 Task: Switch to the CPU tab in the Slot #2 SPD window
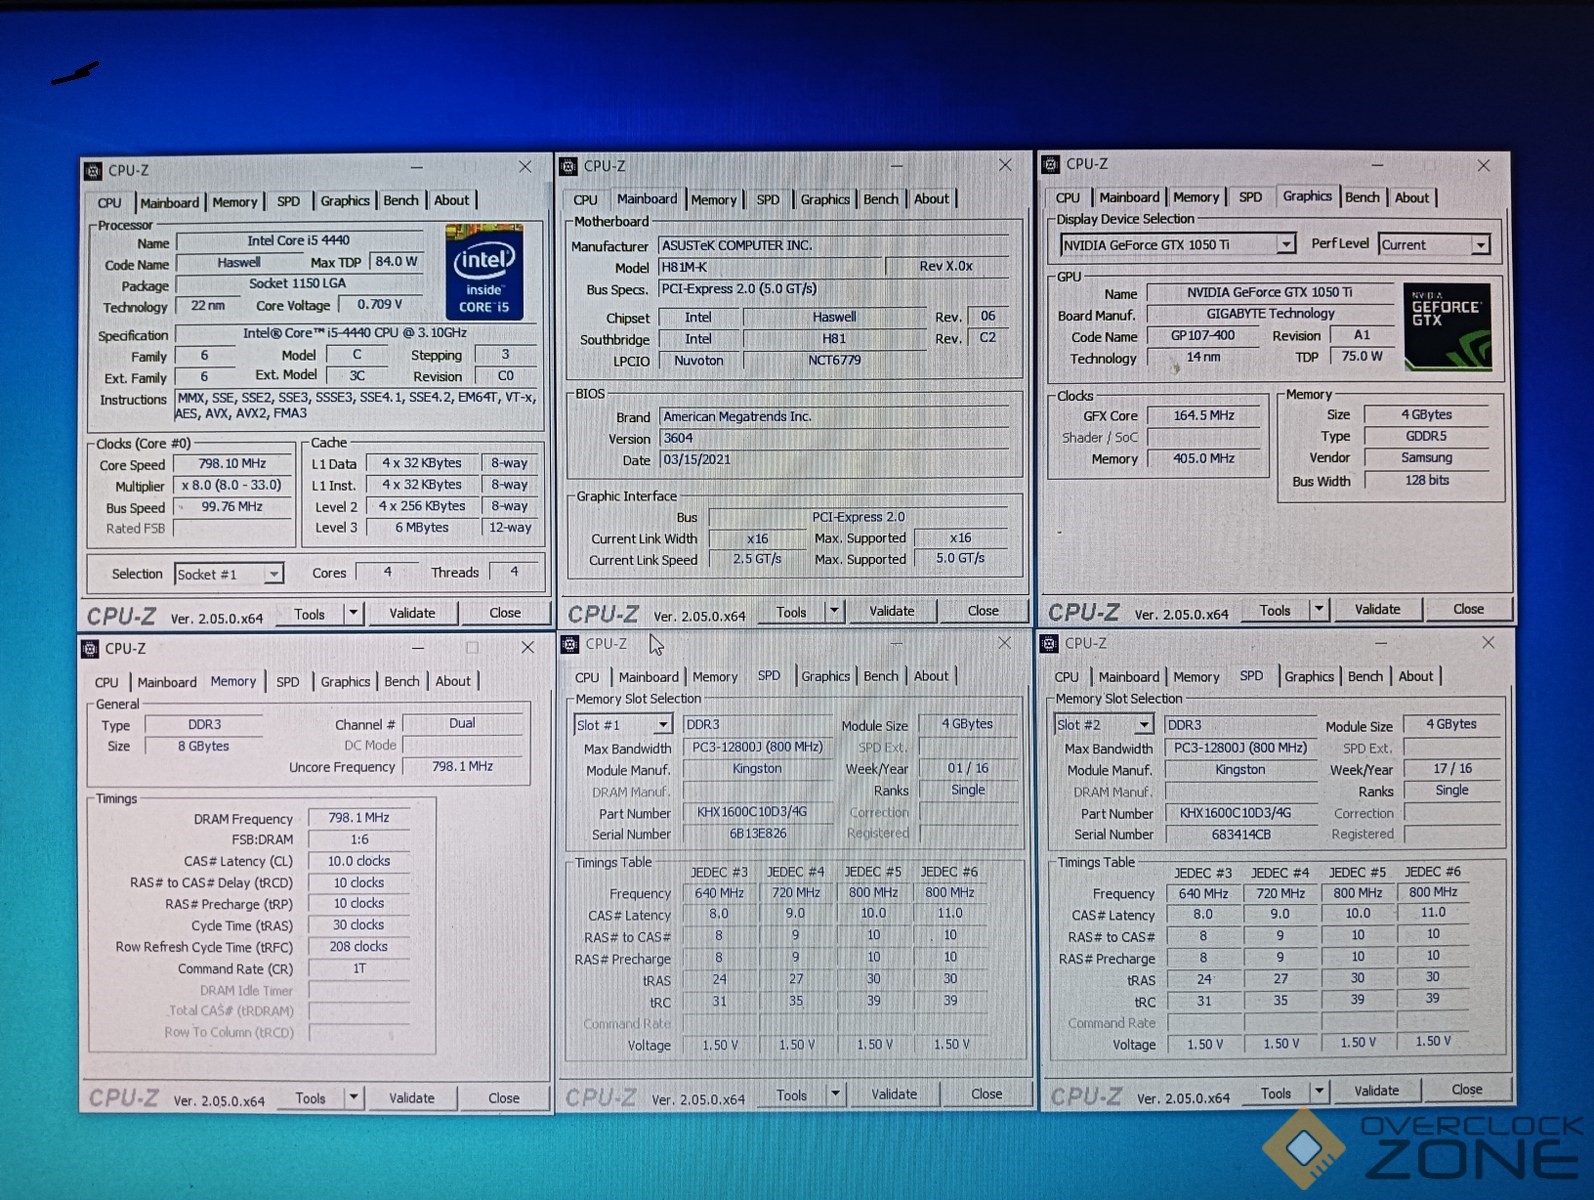[x=1067, y=677]
